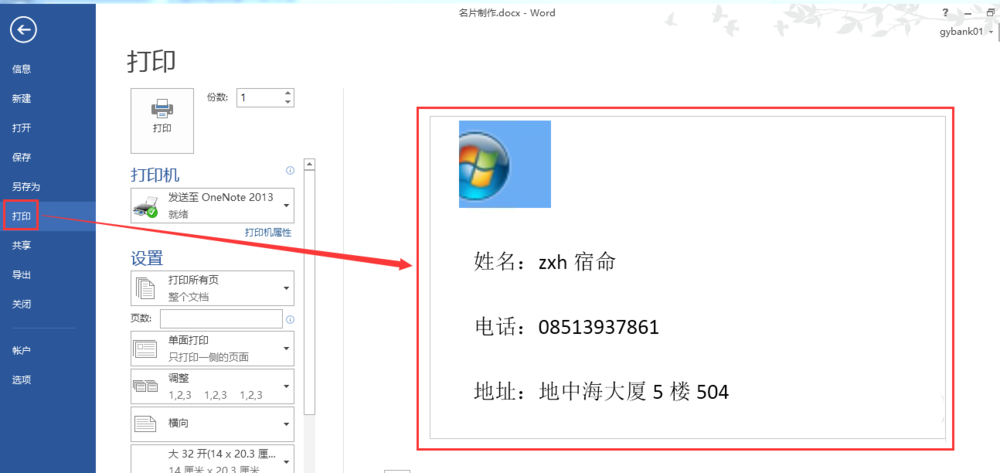Click the Windows logo image in preview
Viewport: 1000px width, 473px height.
(x=504, y=164)
